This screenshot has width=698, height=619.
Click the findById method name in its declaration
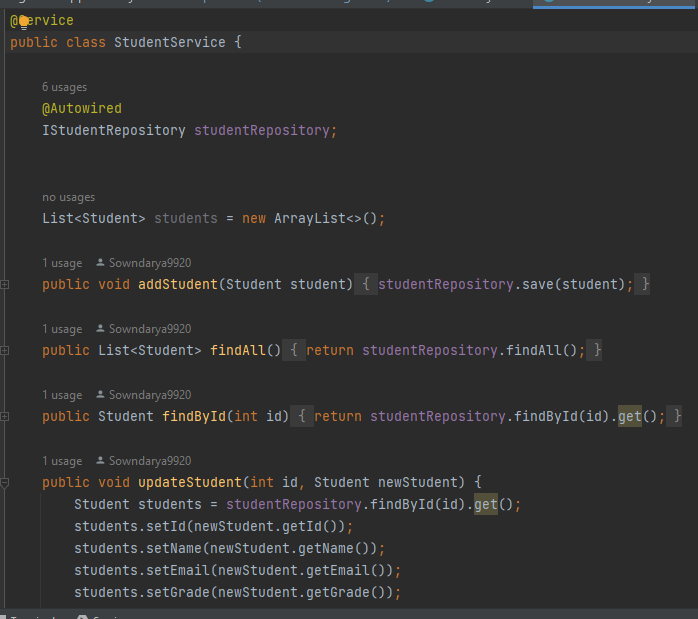[194, 417]
